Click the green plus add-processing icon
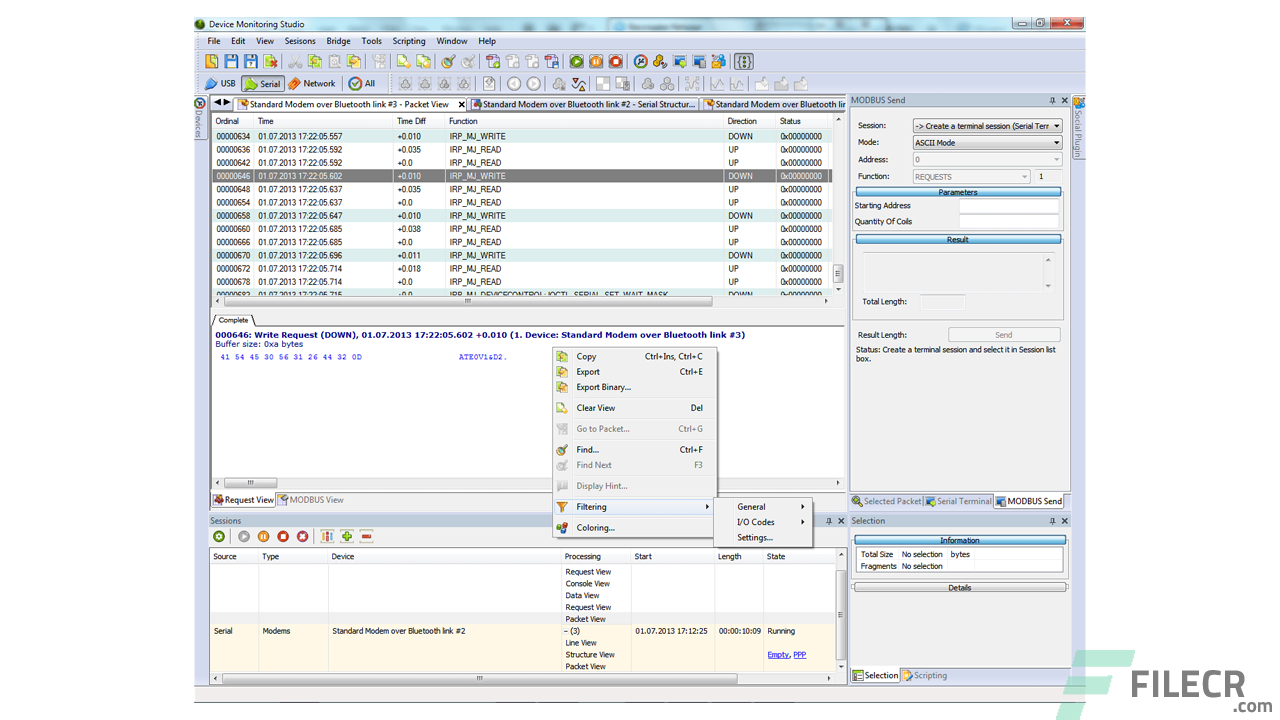The height and width of the screenshot is (720, 1280). tap(347, 537)
